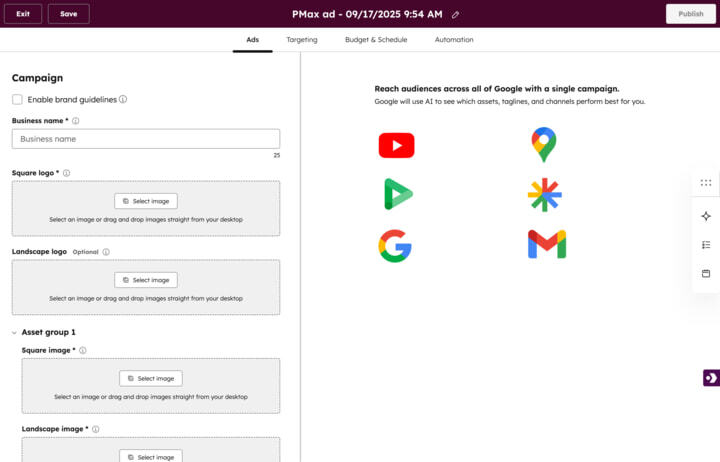This screenshot has width=720, height=462.
Task: Click the 'Optional' label beside Landscape logo
Action: click(85, 252)
